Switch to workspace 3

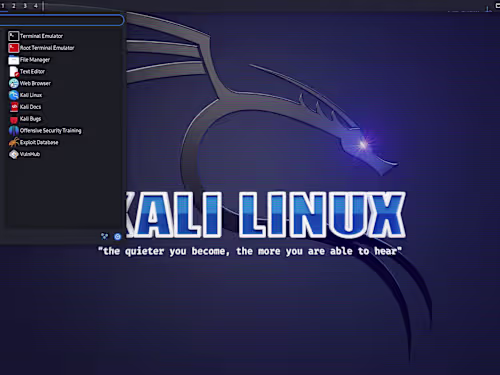(25, 6)
